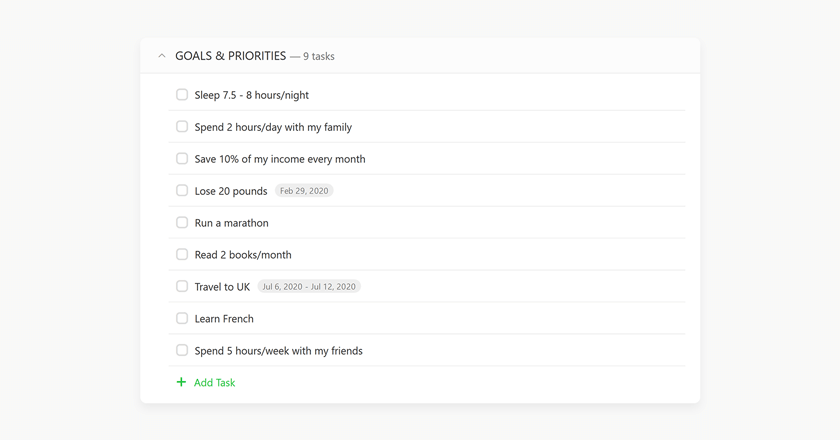
Task: Tick the Spend 5 hours/week with friends box
Action: [182, 350]
